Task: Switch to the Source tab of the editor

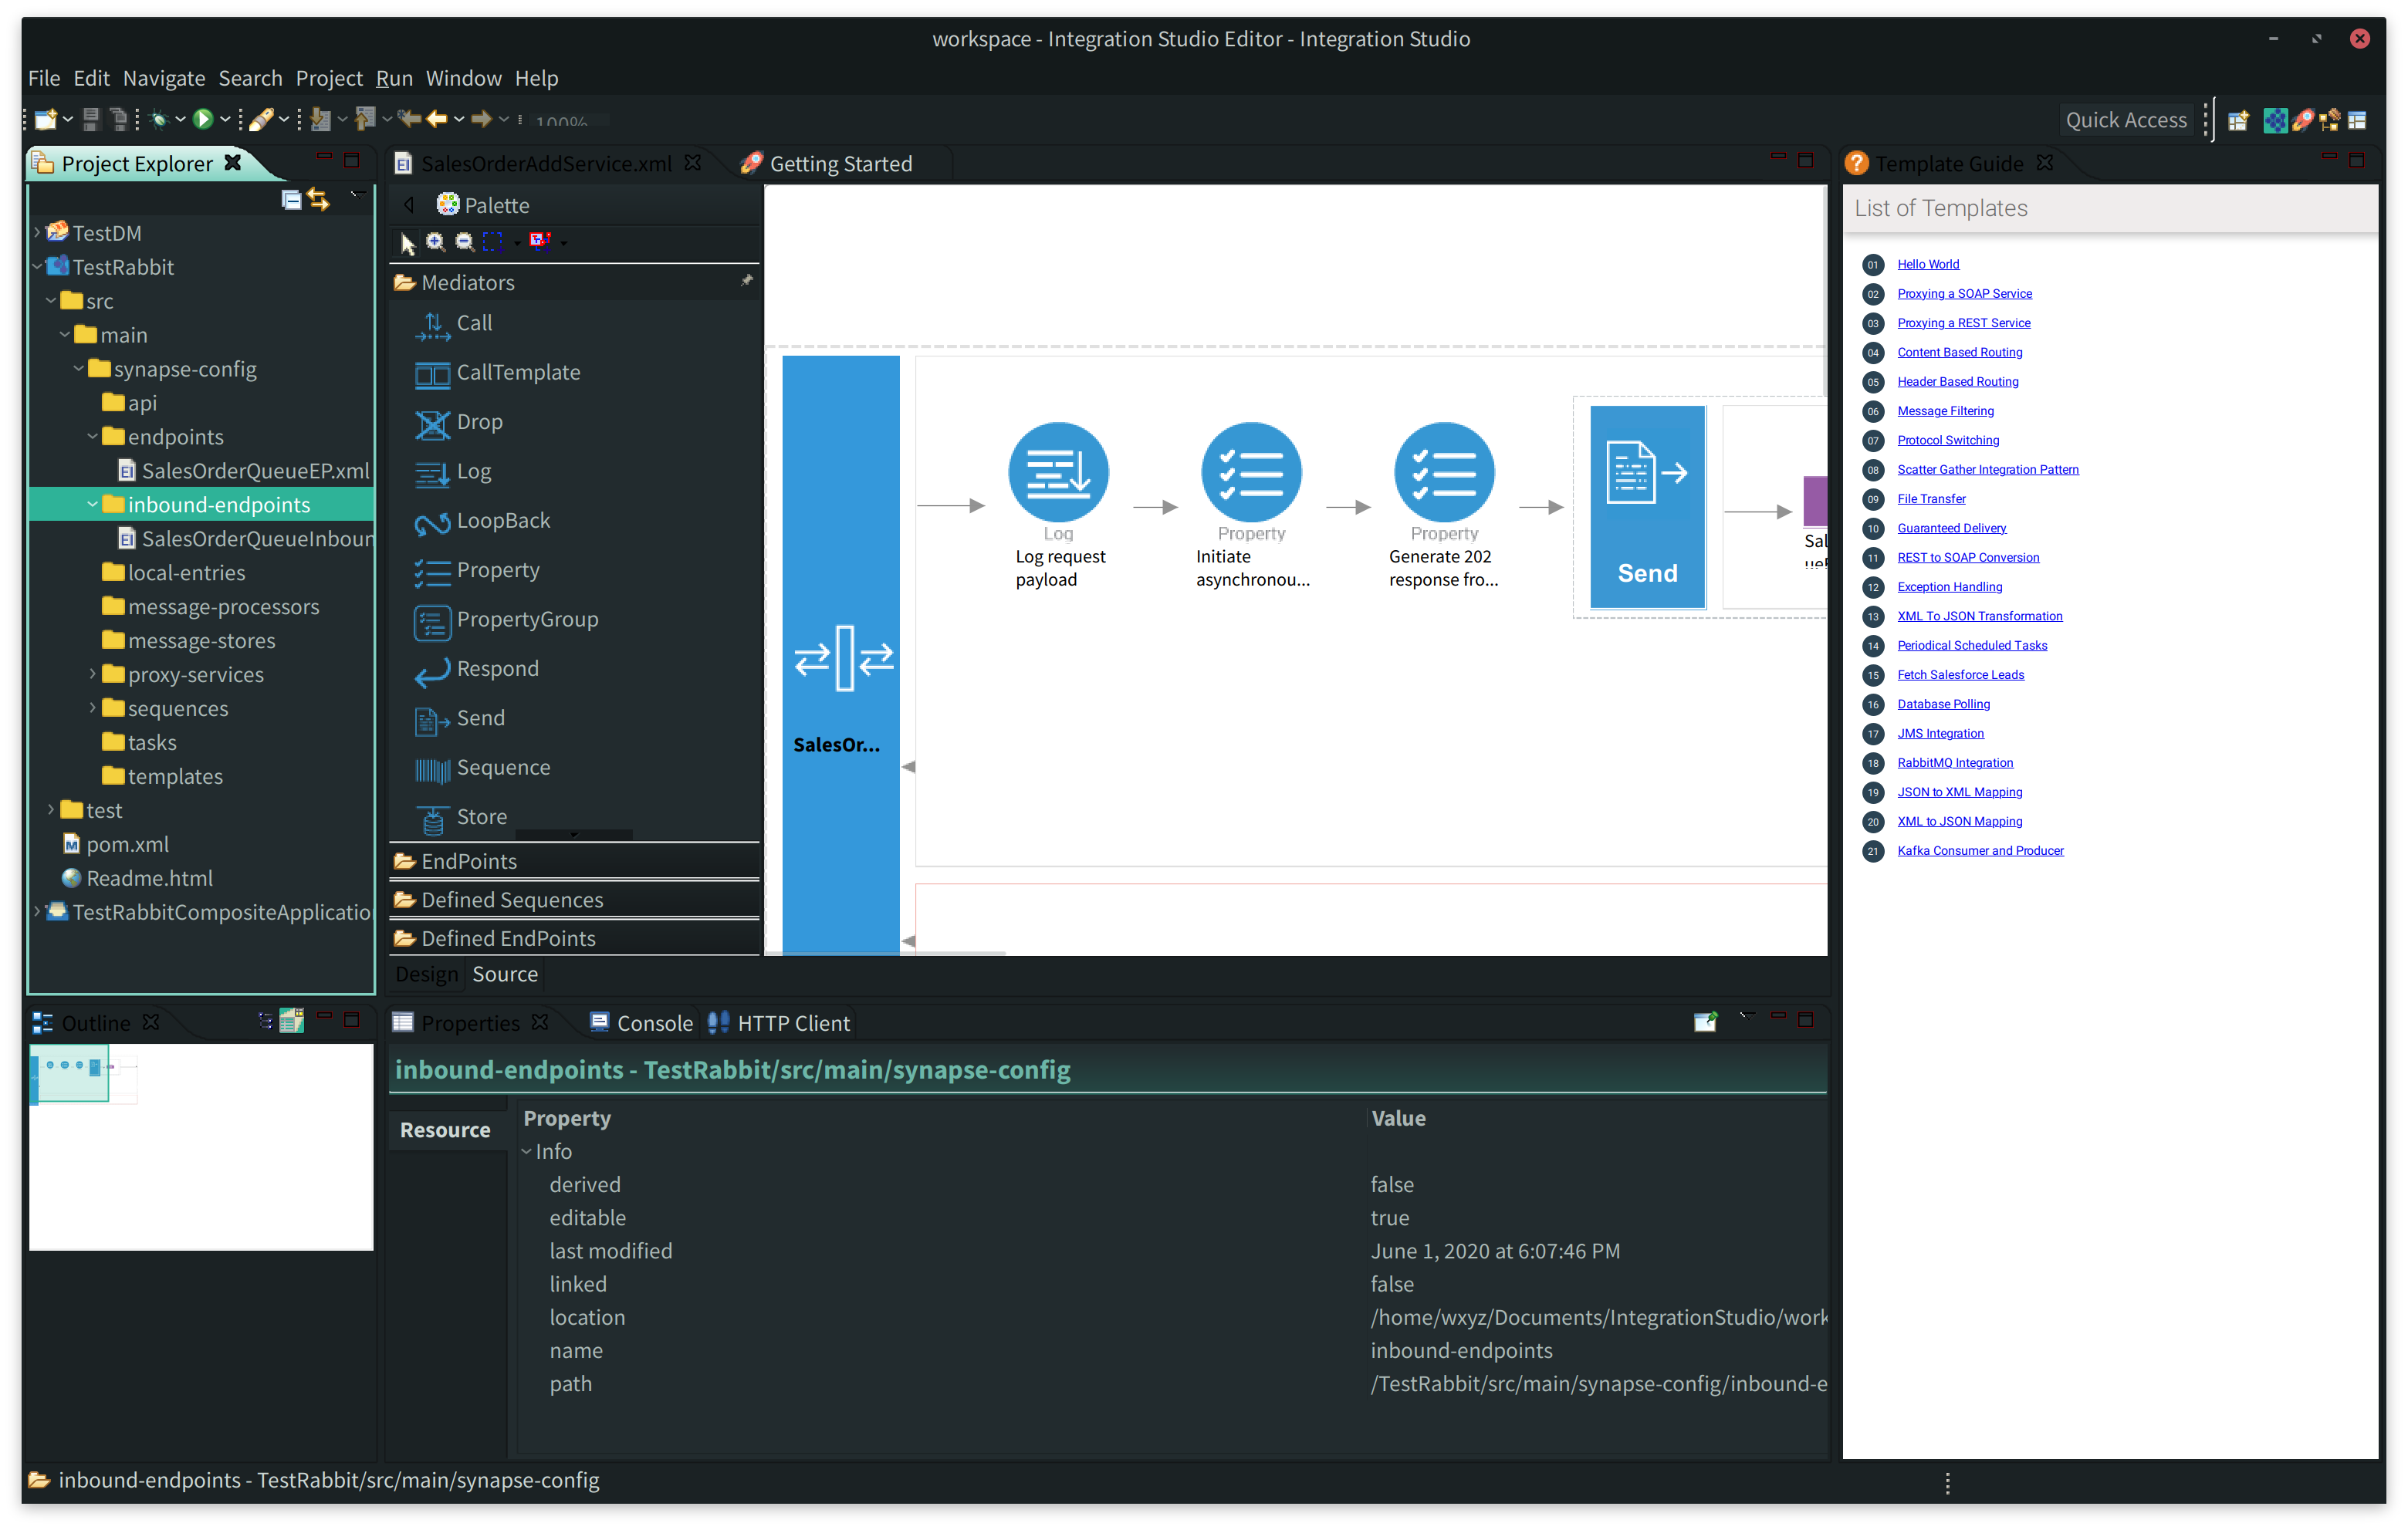Action: tap(504, 973)
